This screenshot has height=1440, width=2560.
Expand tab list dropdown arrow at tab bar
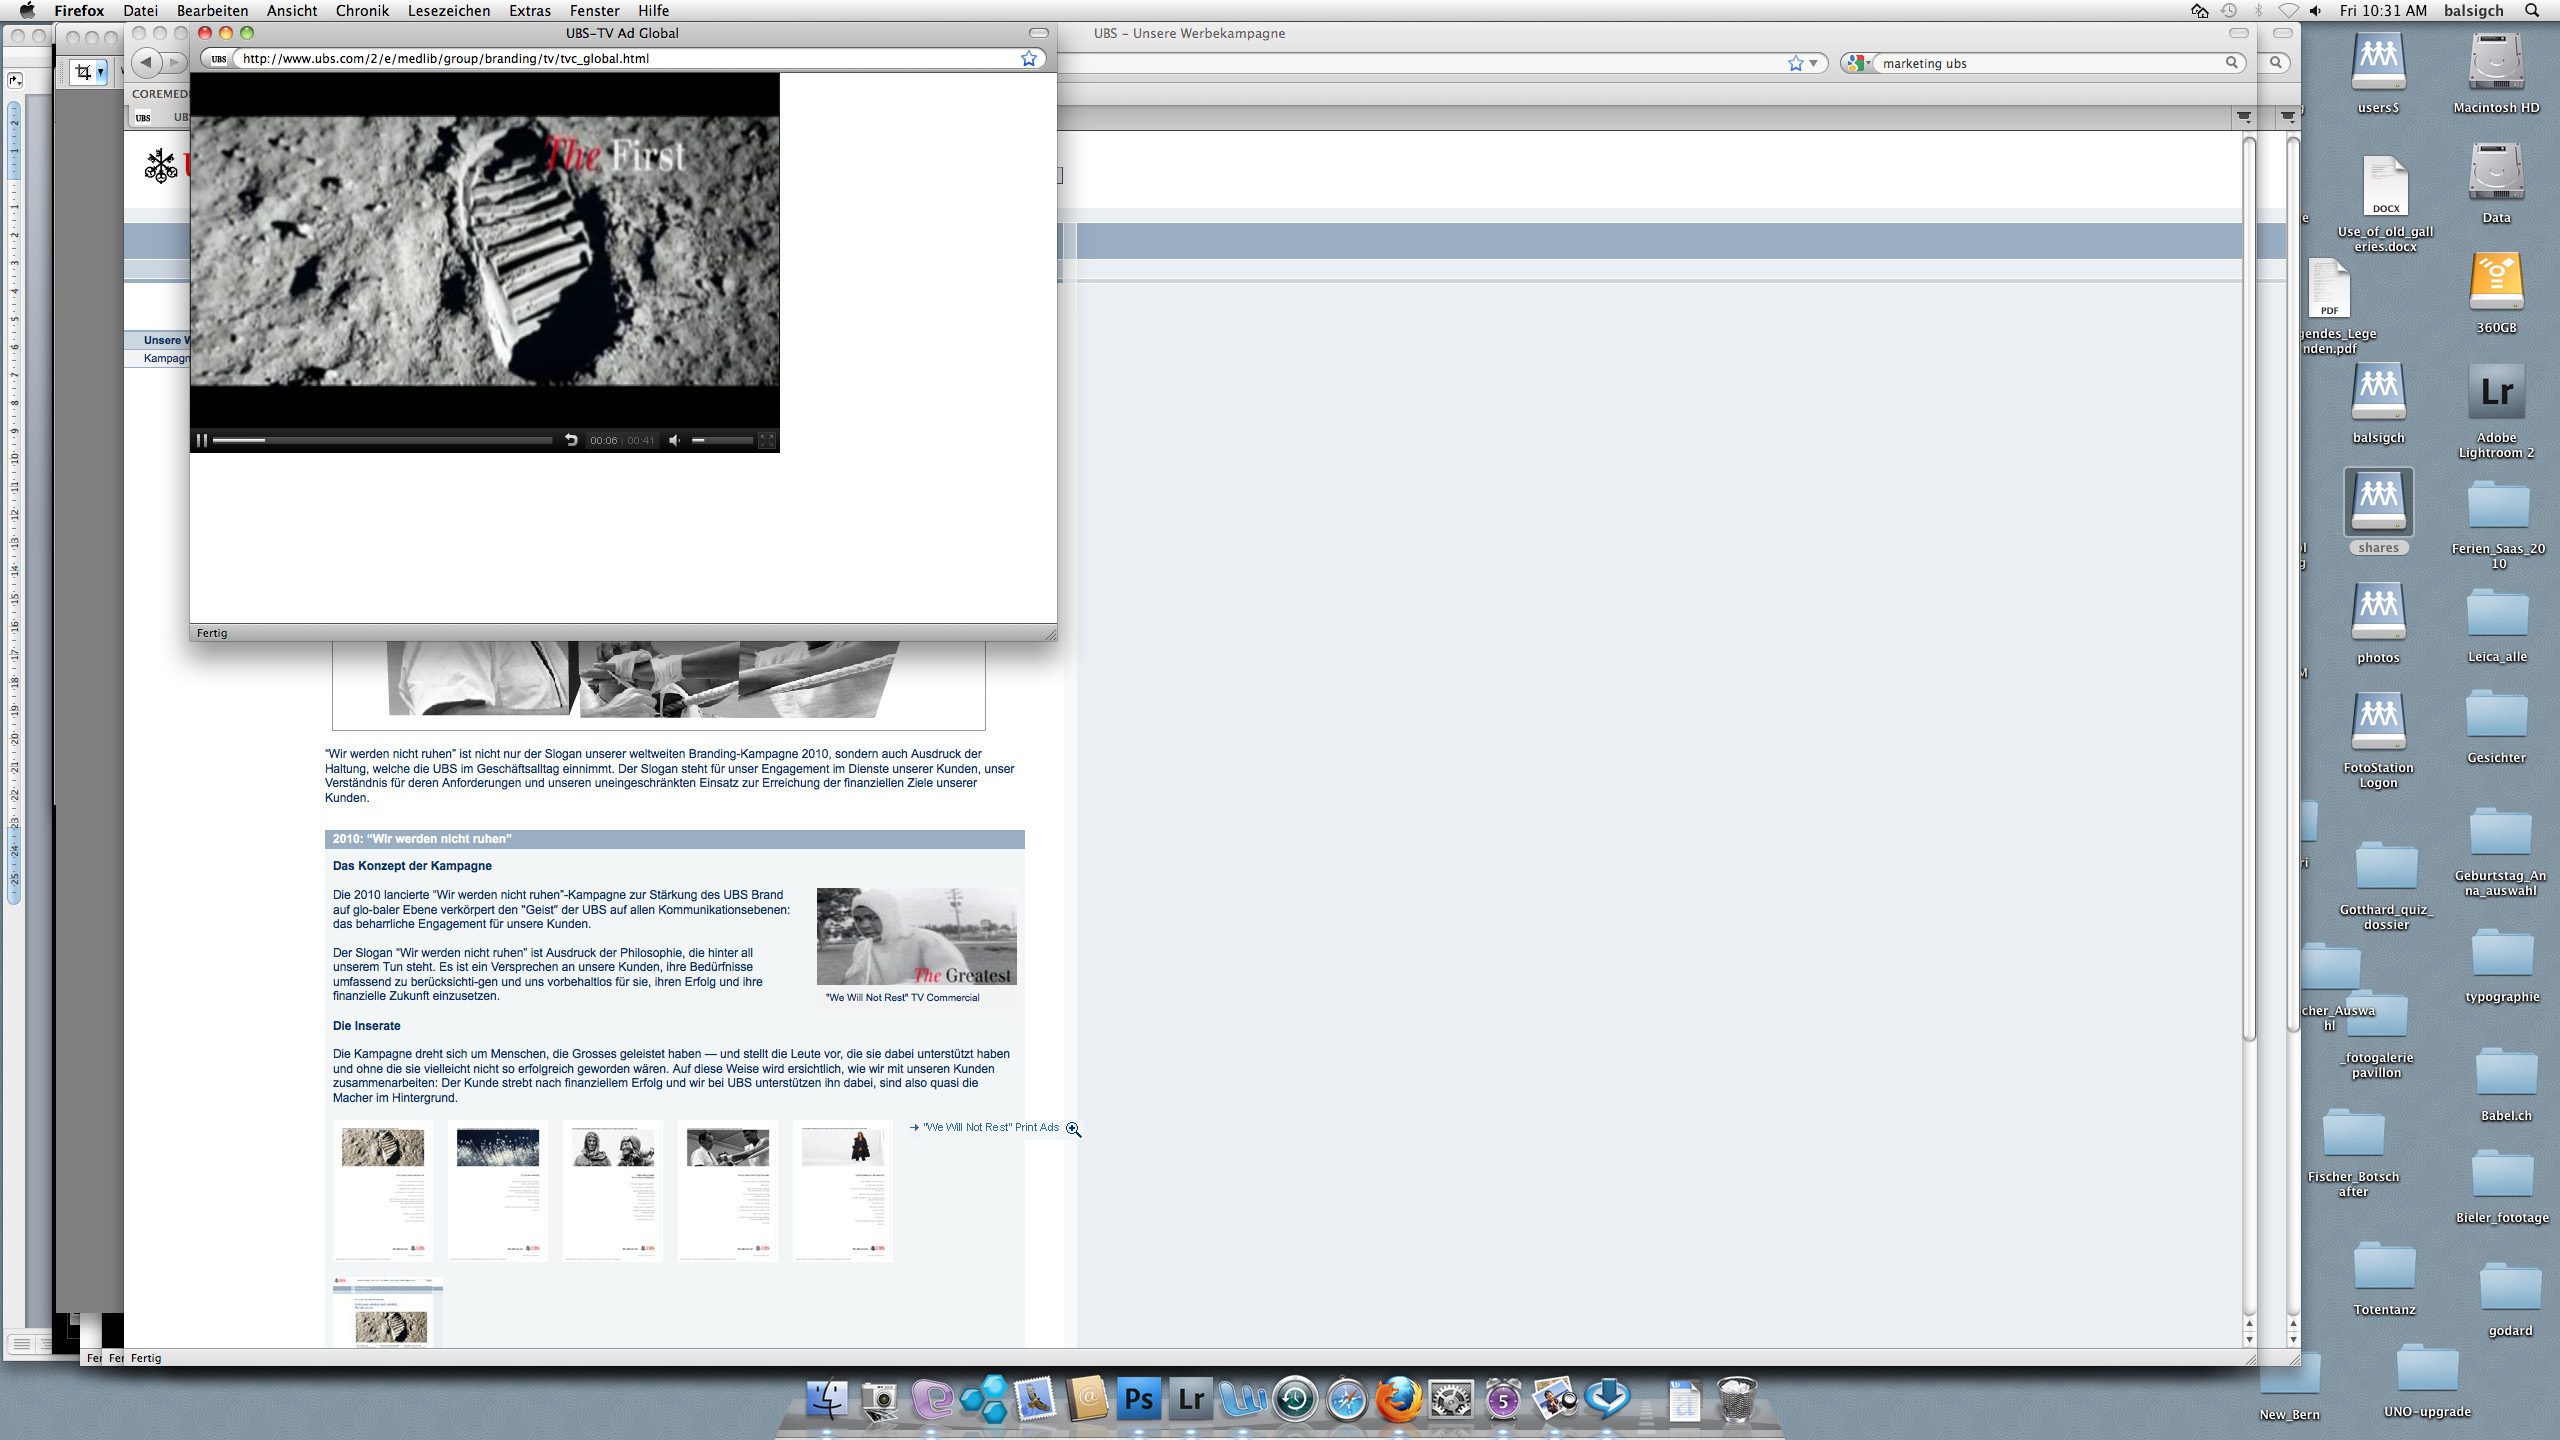2244,117
